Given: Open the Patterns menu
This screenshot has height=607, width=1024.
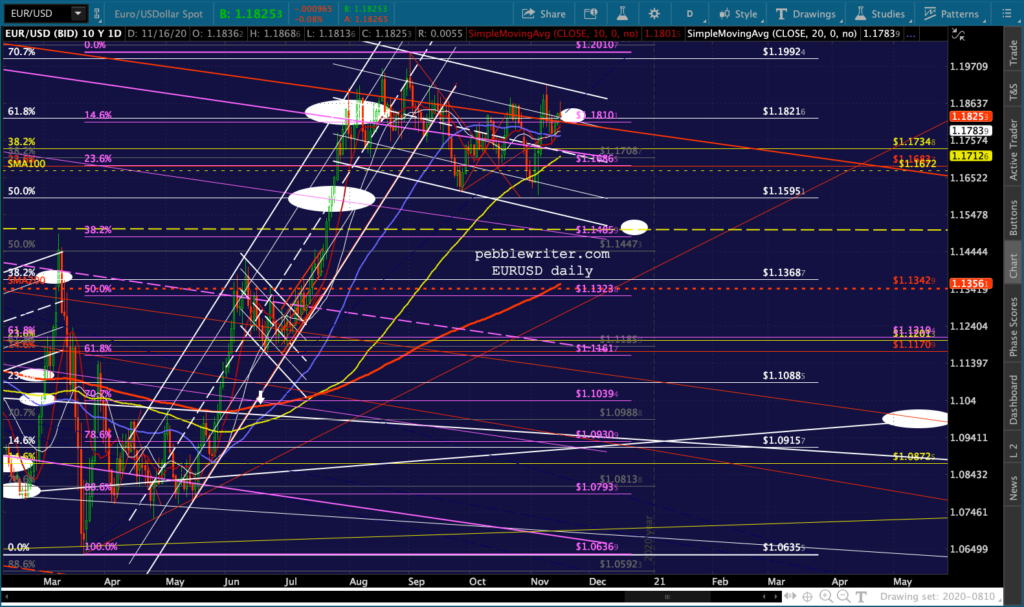Looking at the screenshot, I should tap(952, 14).
